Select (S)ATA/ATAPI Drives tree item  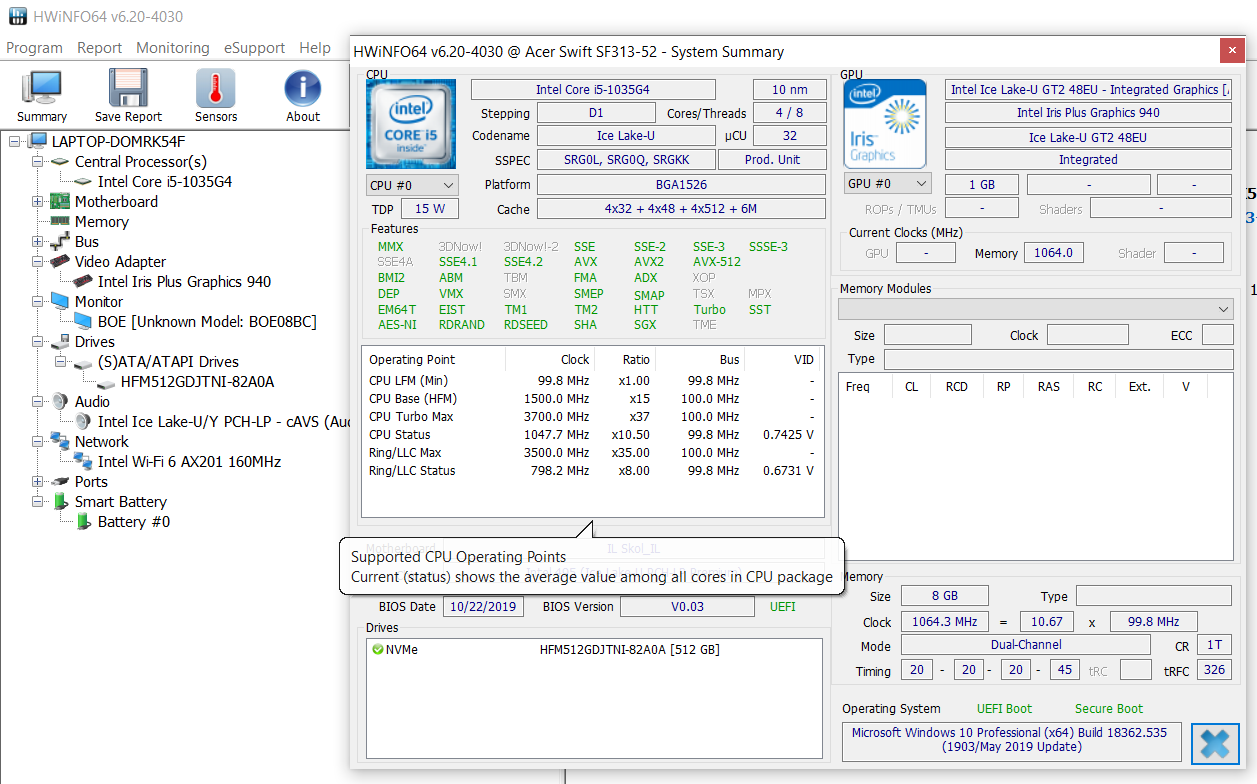coord(168,361)
